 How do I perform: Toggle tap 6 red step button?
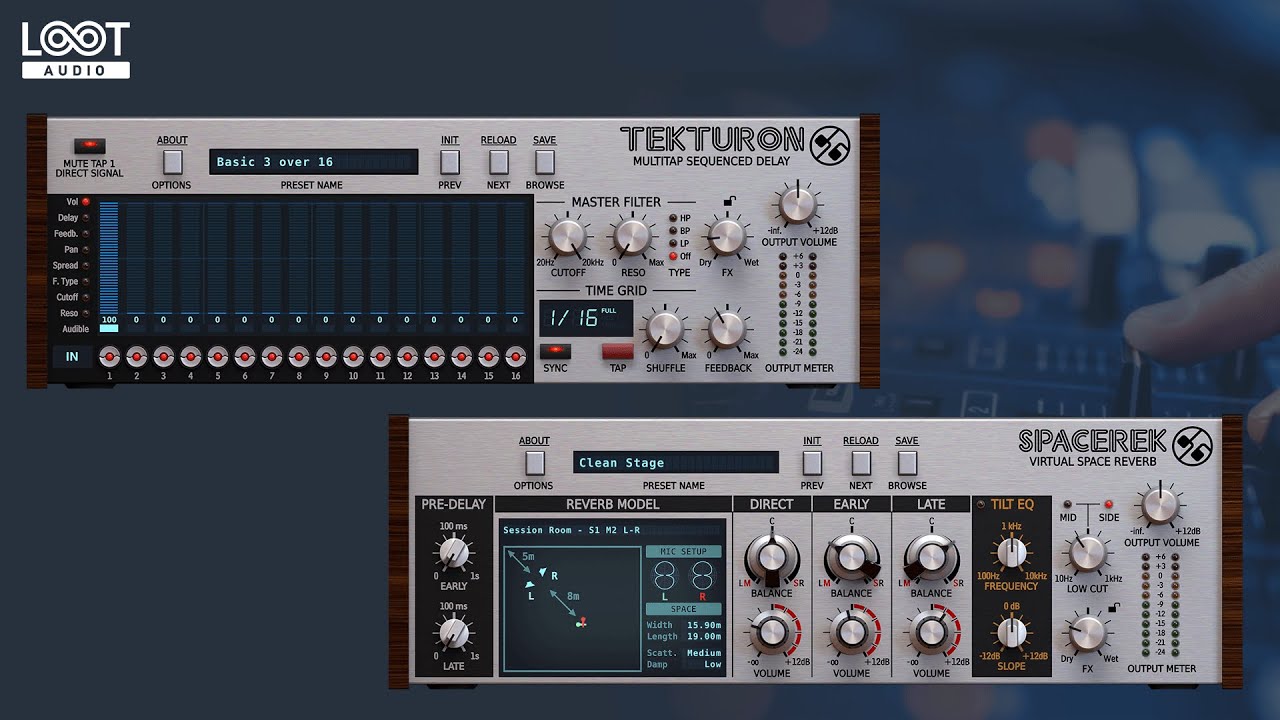[244, 356]
